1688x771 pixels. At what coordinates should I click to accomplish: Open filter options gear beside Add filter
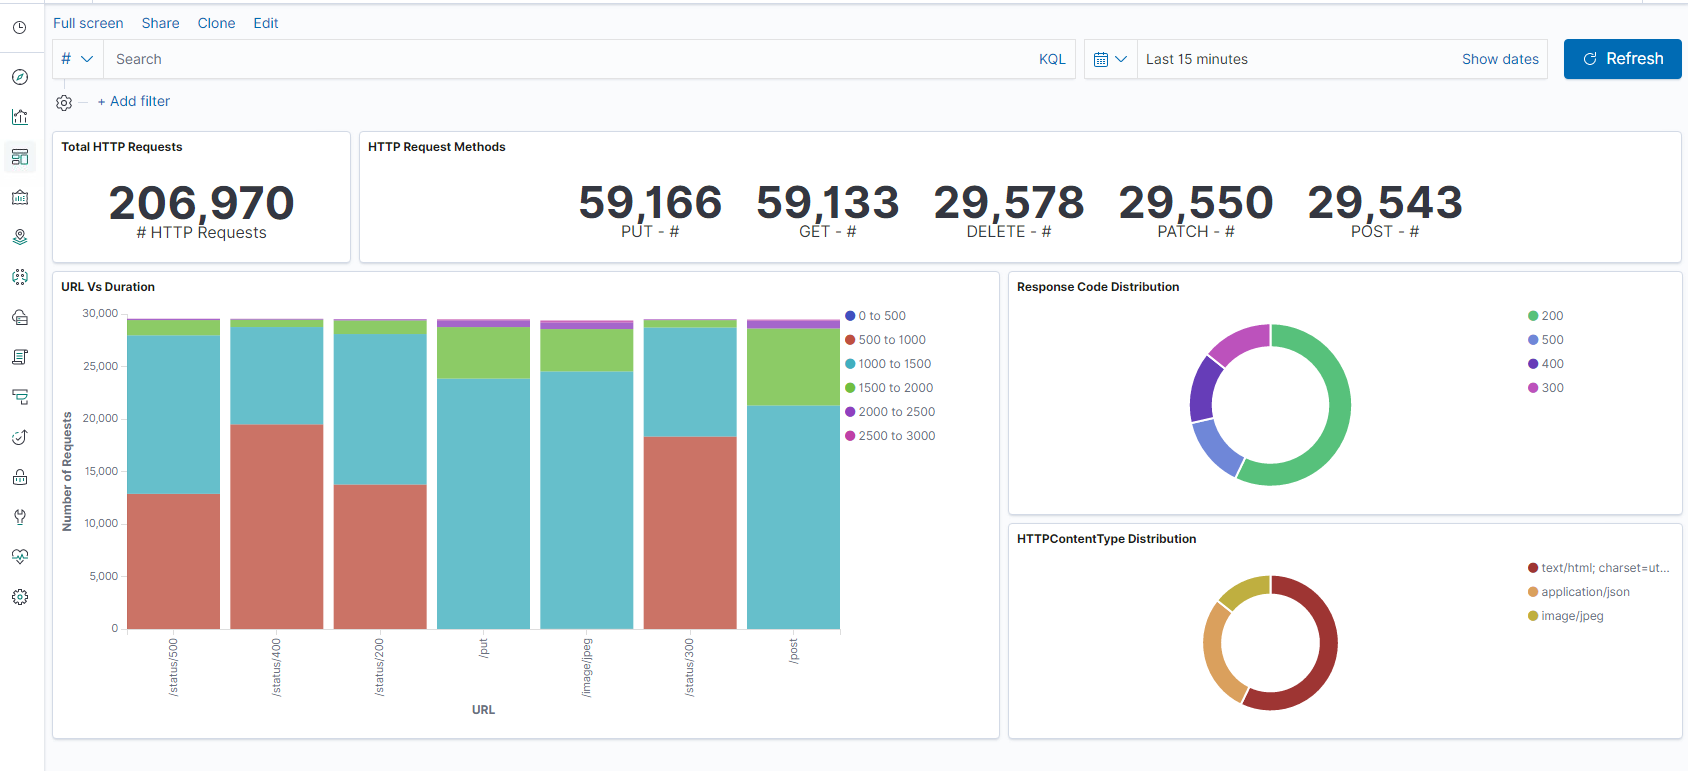(x=64, y=102)
